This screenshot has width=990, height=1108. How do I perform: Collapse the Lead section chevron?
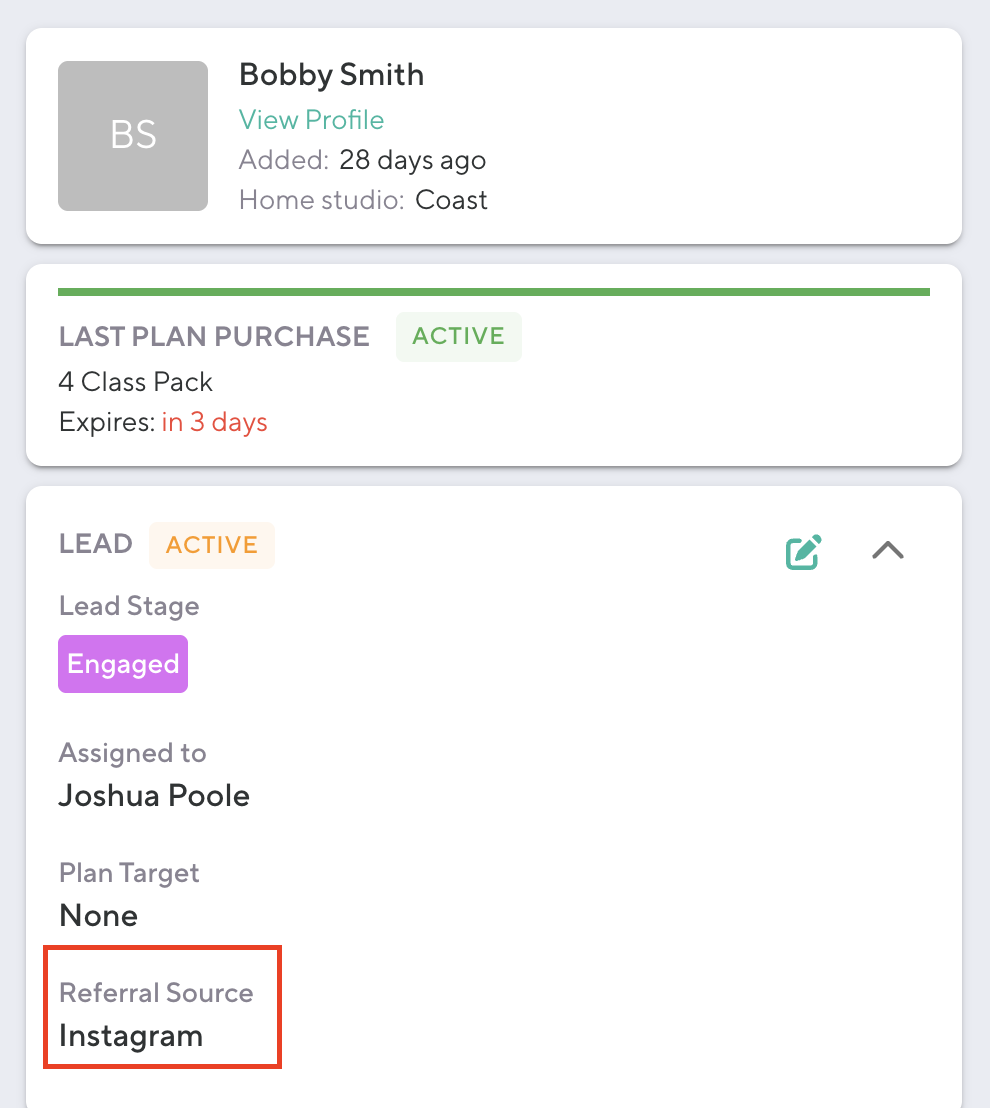click(x=887, y=550)
